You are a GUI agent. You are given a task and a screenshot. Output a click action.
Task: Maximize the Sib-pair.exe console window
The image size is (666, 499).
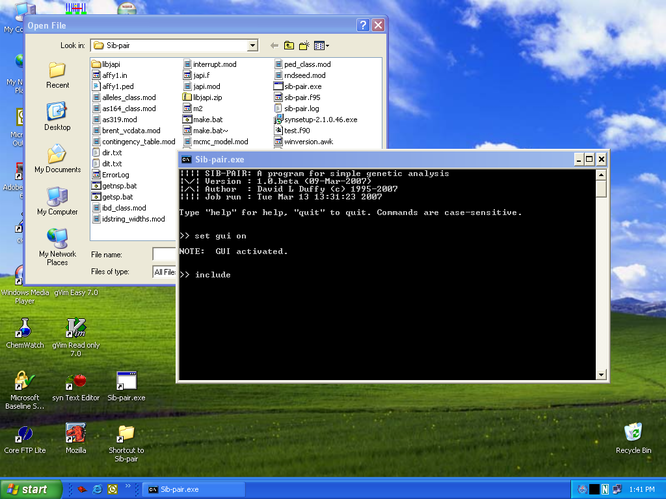click(590, 160)
